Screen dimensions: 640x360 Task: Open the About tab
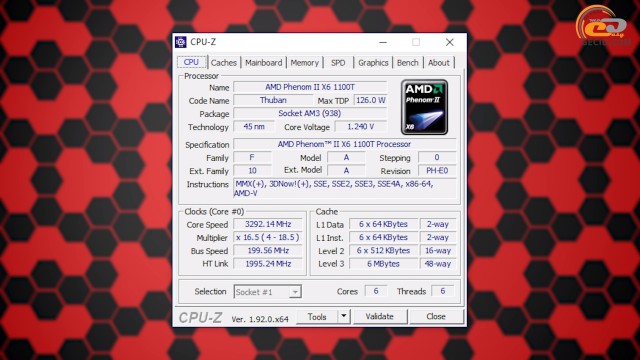coord(438,62)
